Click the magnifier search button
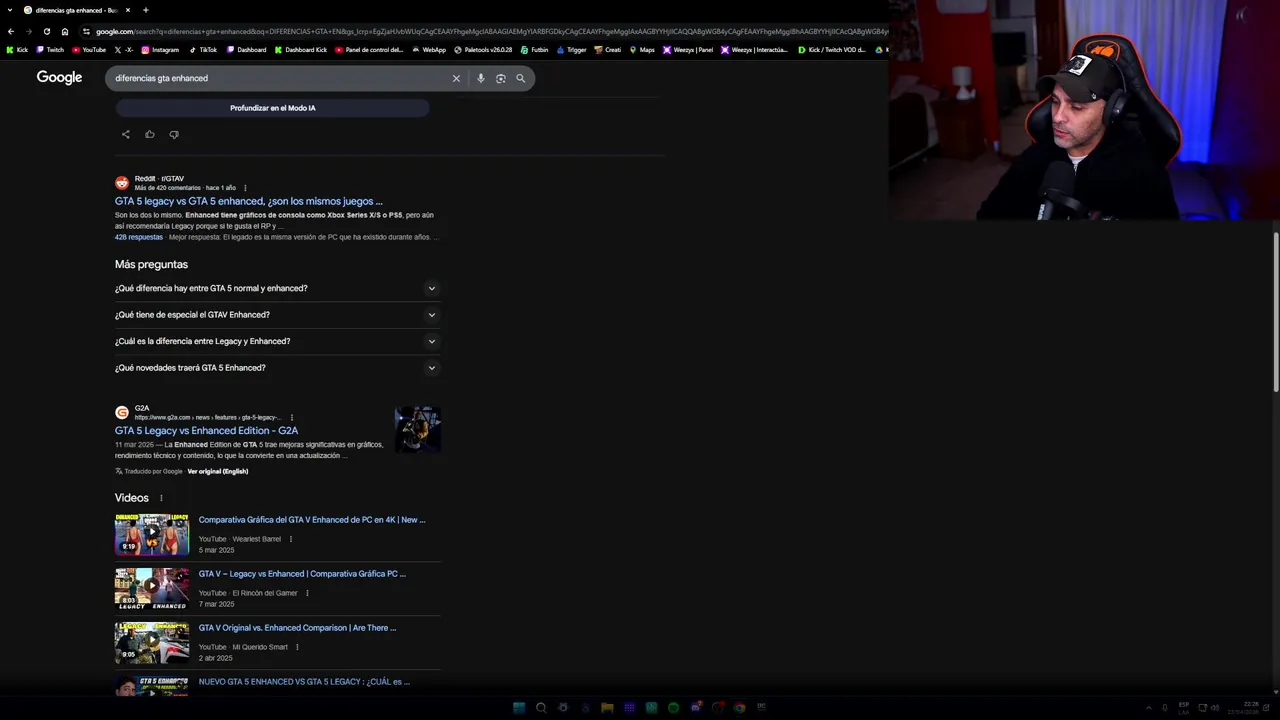This screenshot has height=720, width=1280. point(520,78)
